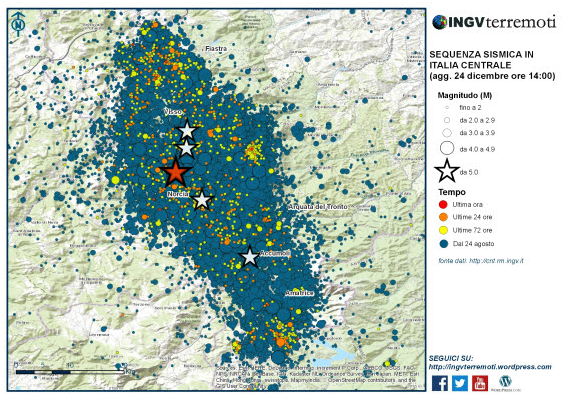Click the orange 'Ultime 24 ore' swatch
The height and width of the screenshot is (400, 564).
pyautogui.click(x=444, y=217)
